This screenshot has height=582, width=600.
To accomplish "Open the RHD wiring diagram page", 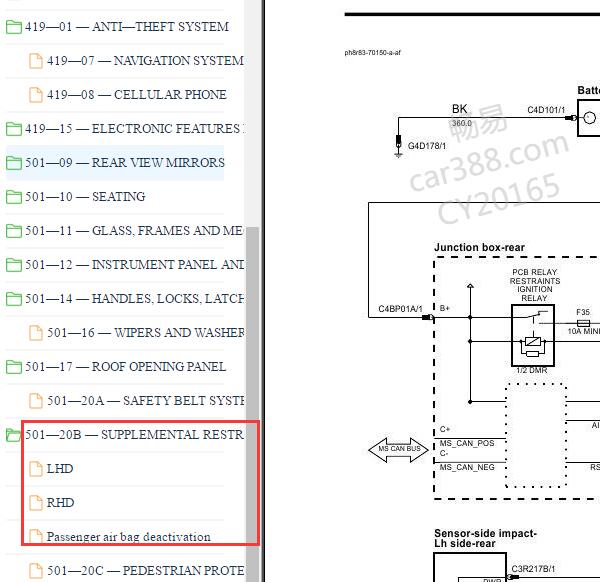I will coord(60,503).
